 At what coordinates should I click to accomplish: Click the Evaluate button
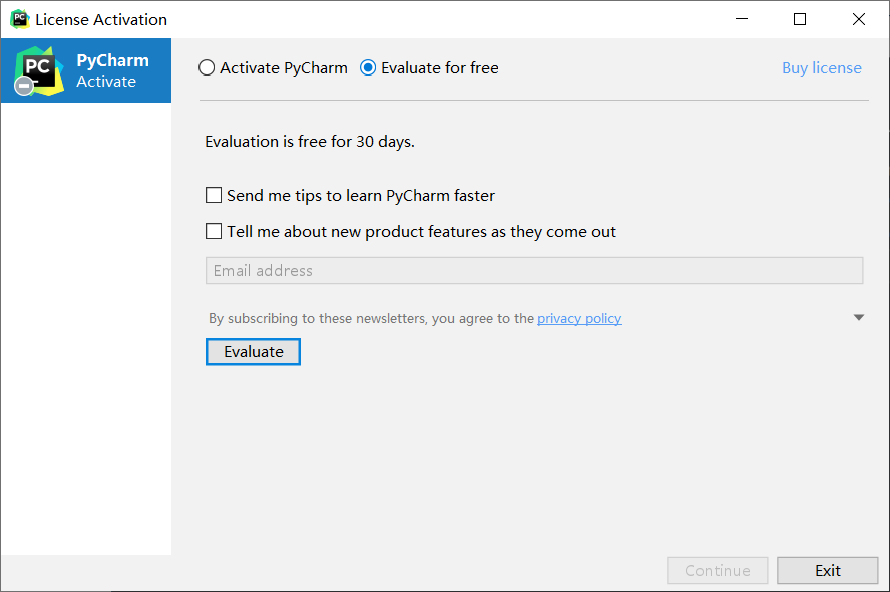[253, 352]
